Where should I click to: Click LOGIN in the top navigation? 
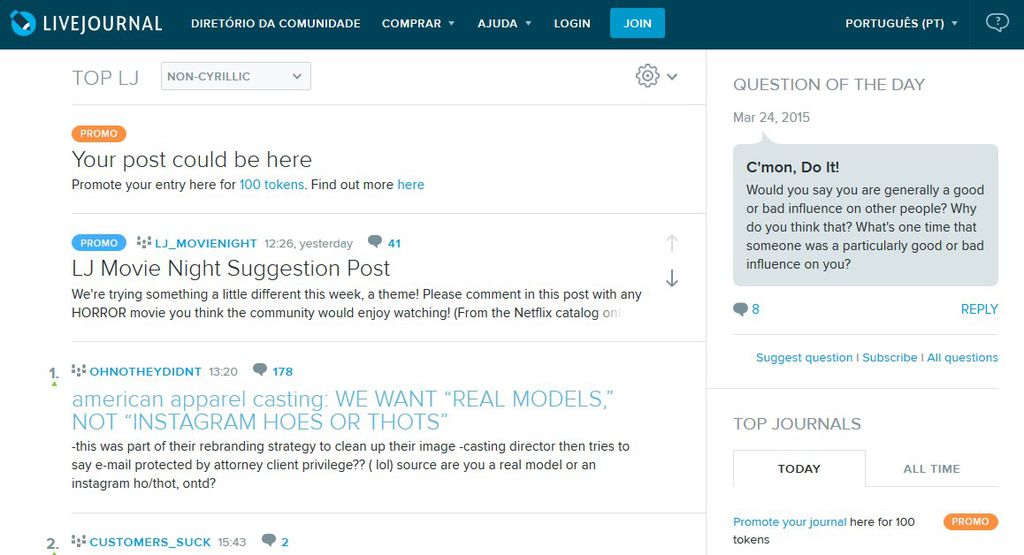(572, 24)
